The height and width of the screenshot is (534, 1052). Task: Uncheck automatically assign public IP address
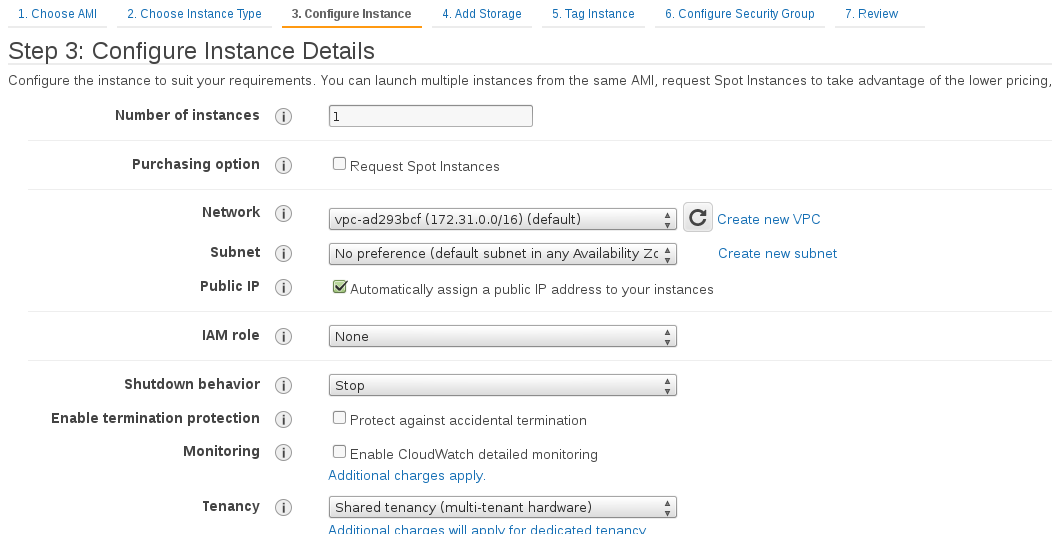tap(340, 288)
